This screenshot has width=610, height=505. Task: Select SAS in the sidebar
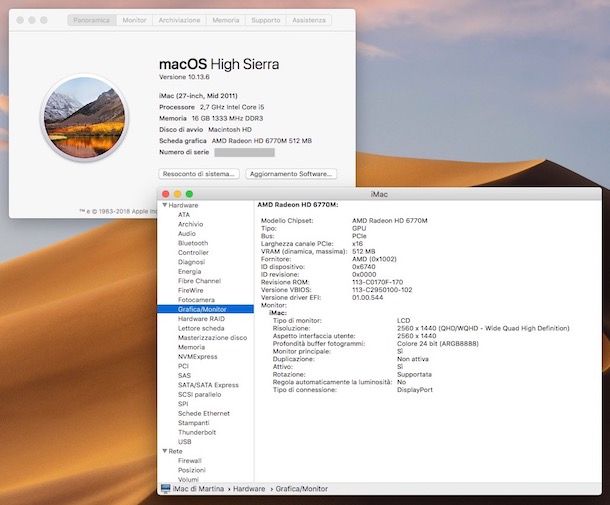(184, 375)
